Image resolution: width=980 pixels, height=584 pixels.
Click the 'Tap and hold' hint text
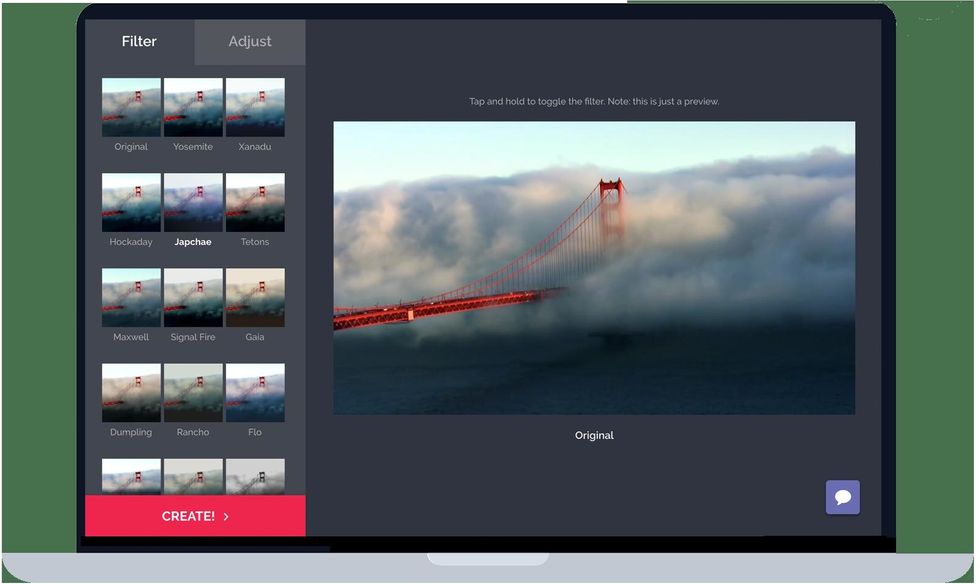tap(594, 101)
